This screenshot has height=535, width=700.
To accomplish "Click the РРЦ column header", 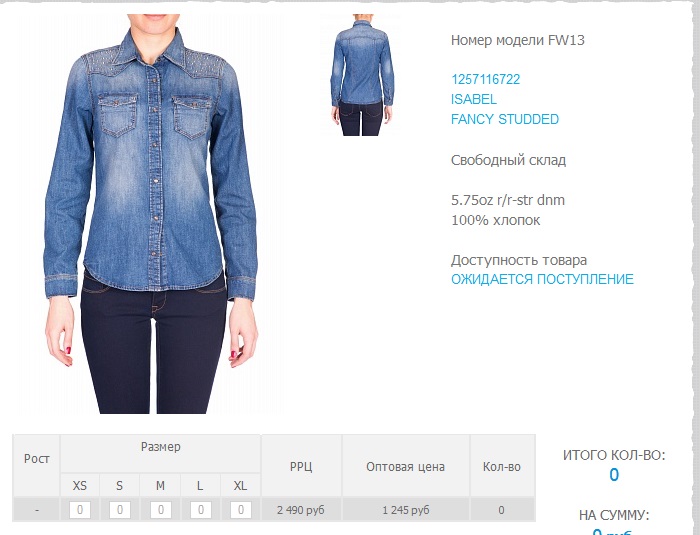I will click(x=301, y=466).
